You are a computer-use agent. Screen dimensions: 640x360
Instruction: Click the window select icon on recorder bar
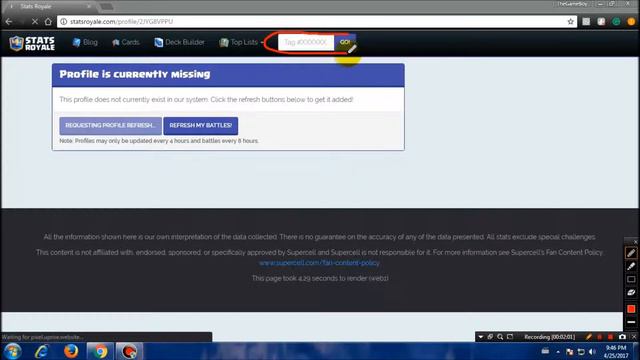tap(490, 337)
